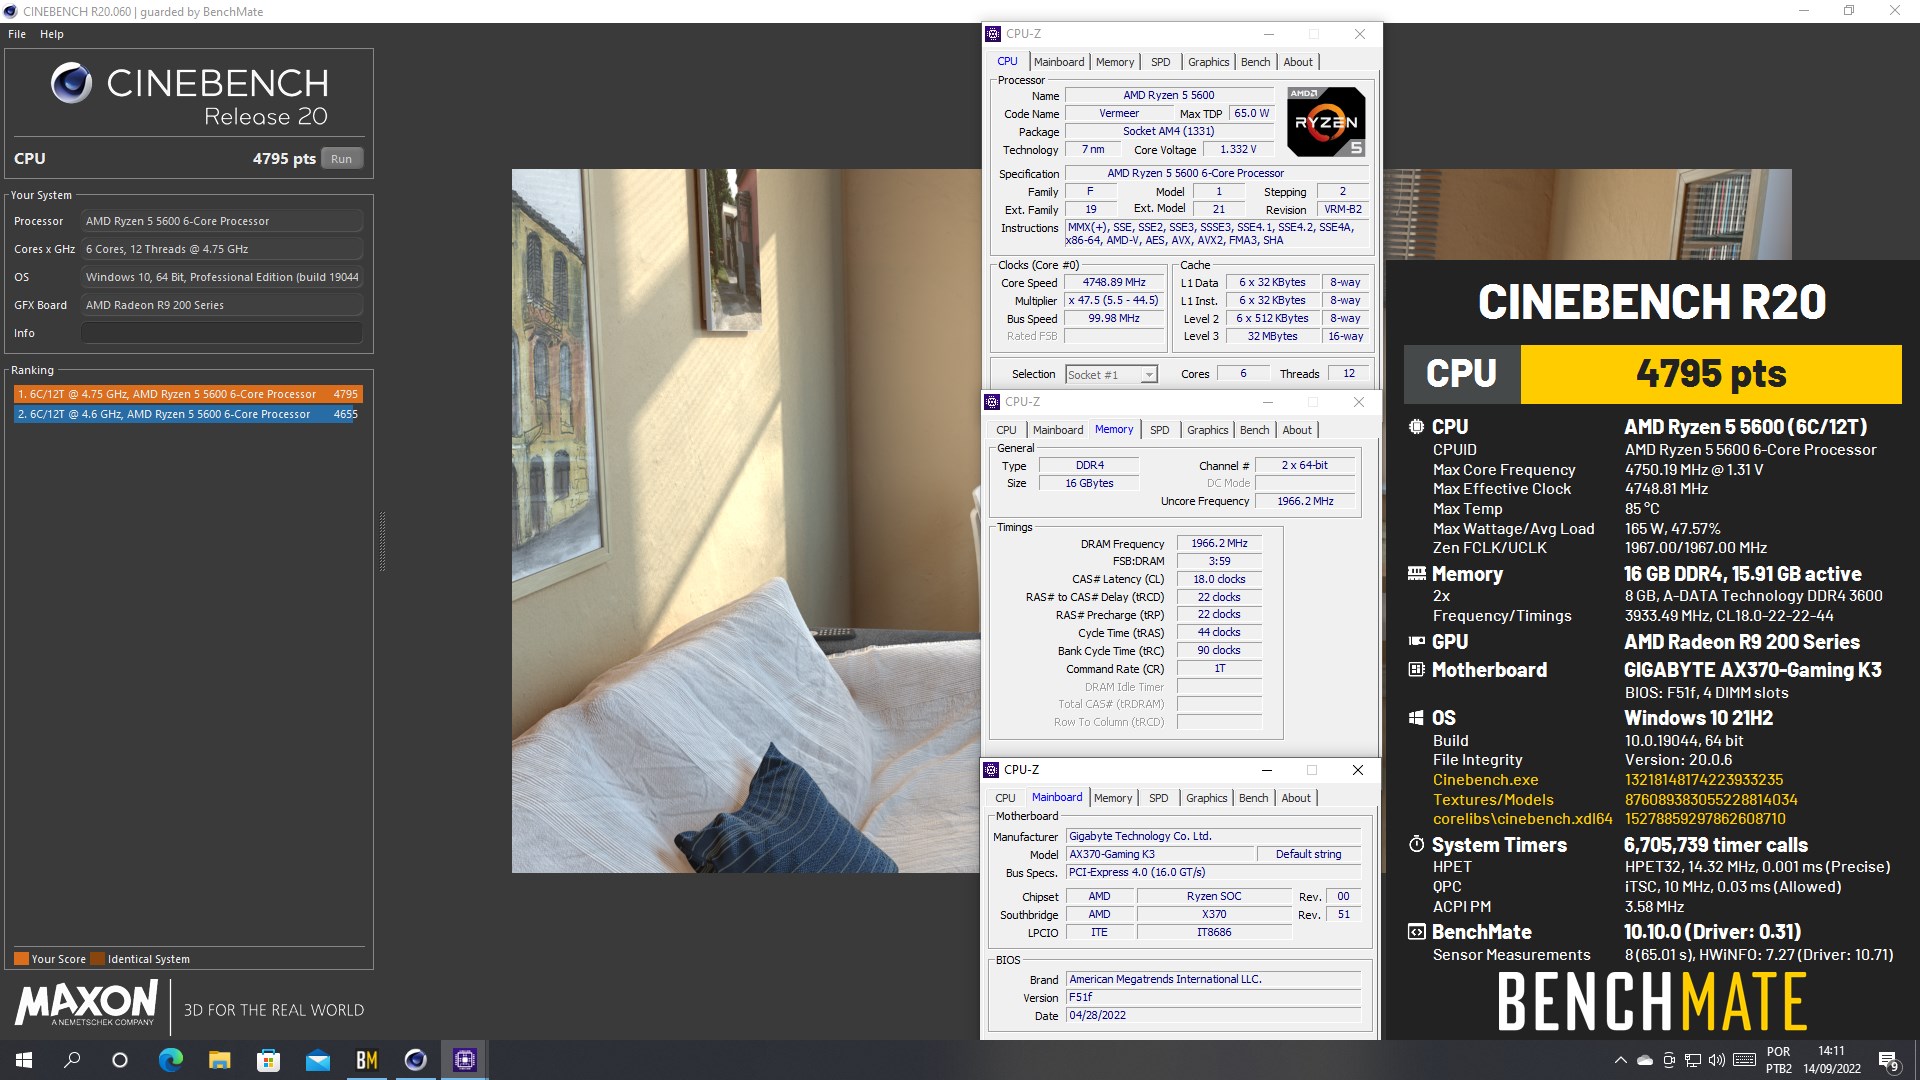1920x1080 pixels.
Task: Run the CPU benchmark
Action: pyautogui.click(x=342, y=159)
